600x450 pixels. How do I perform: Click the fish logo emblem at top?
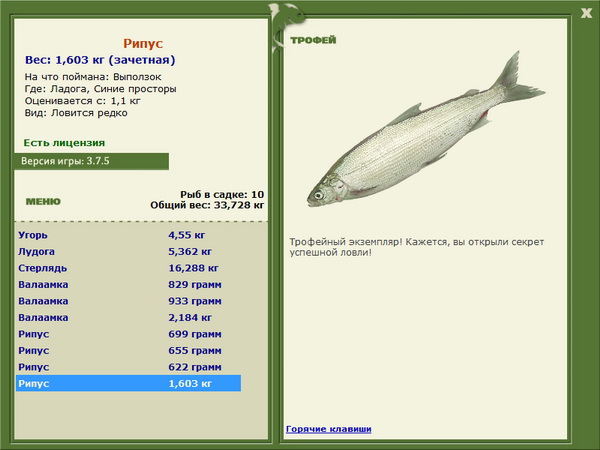[x=286, y=26]
